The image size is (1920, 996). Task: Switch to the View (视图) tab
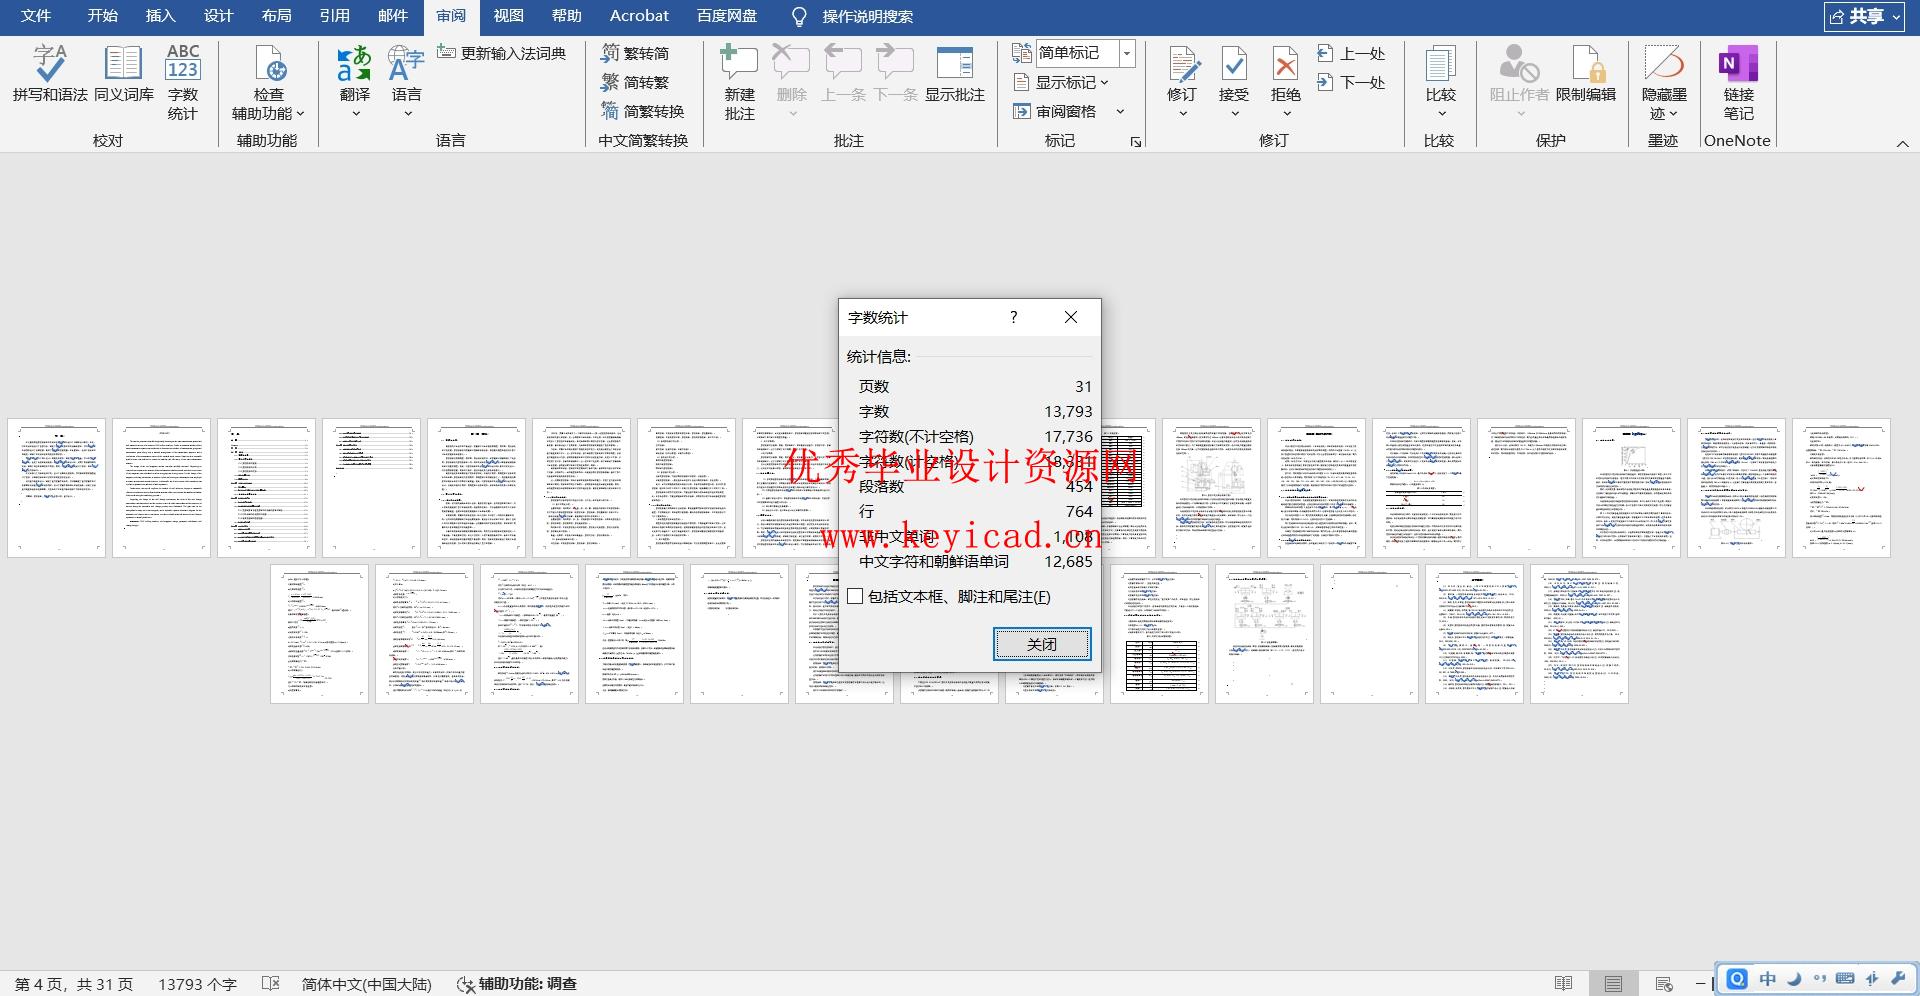click(x=508, y=16)
